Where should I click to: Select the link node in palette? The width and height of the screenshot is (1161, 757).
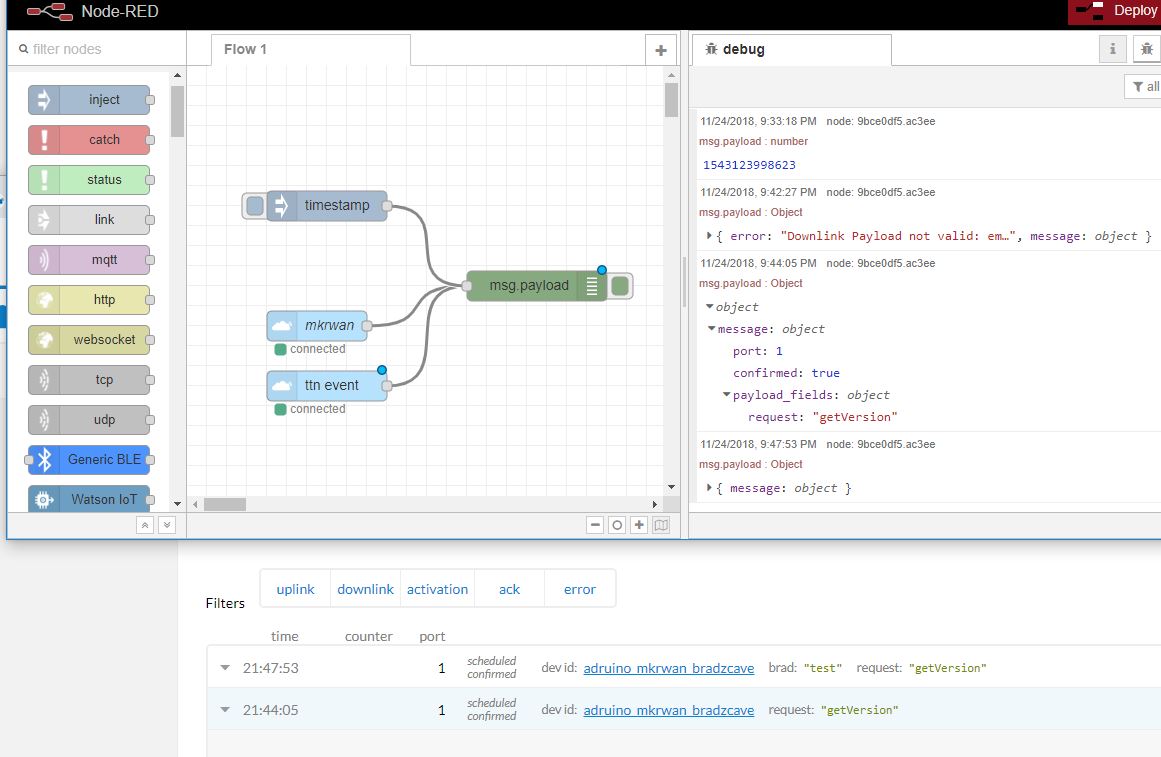89,220
